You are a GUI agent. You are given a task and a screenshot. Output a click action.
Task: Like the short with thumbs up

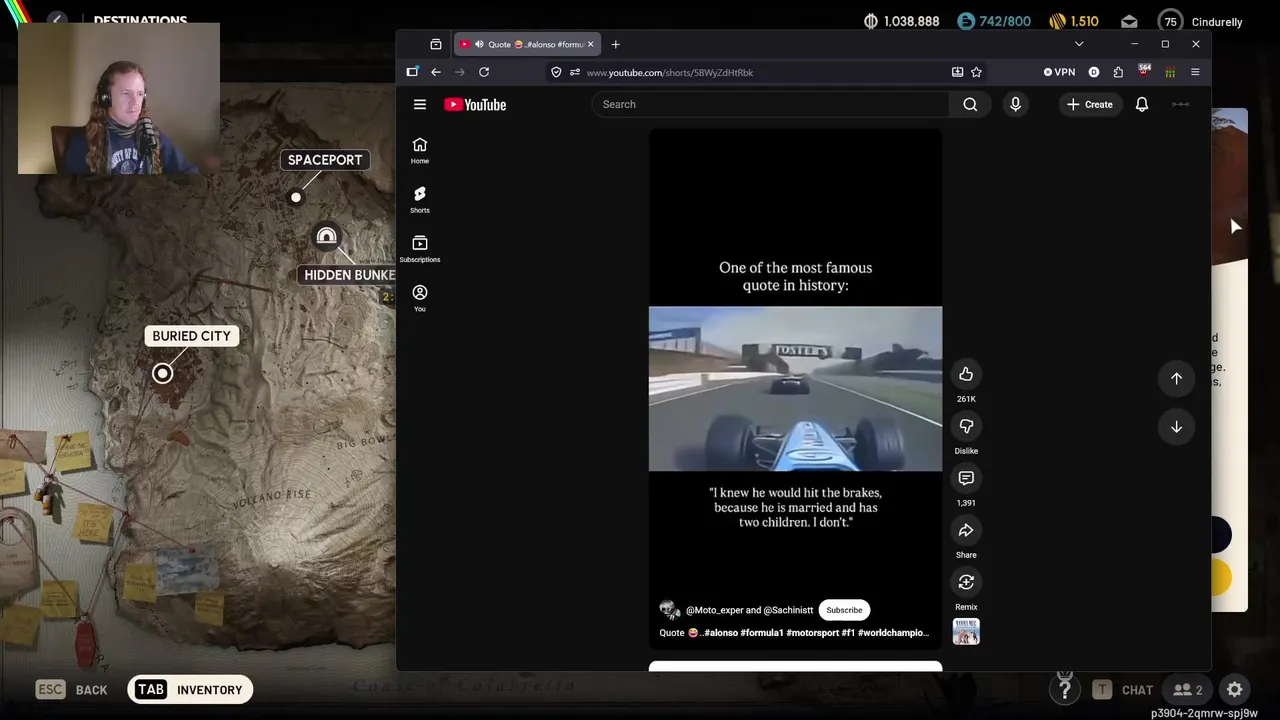click(x=966, y=374)
